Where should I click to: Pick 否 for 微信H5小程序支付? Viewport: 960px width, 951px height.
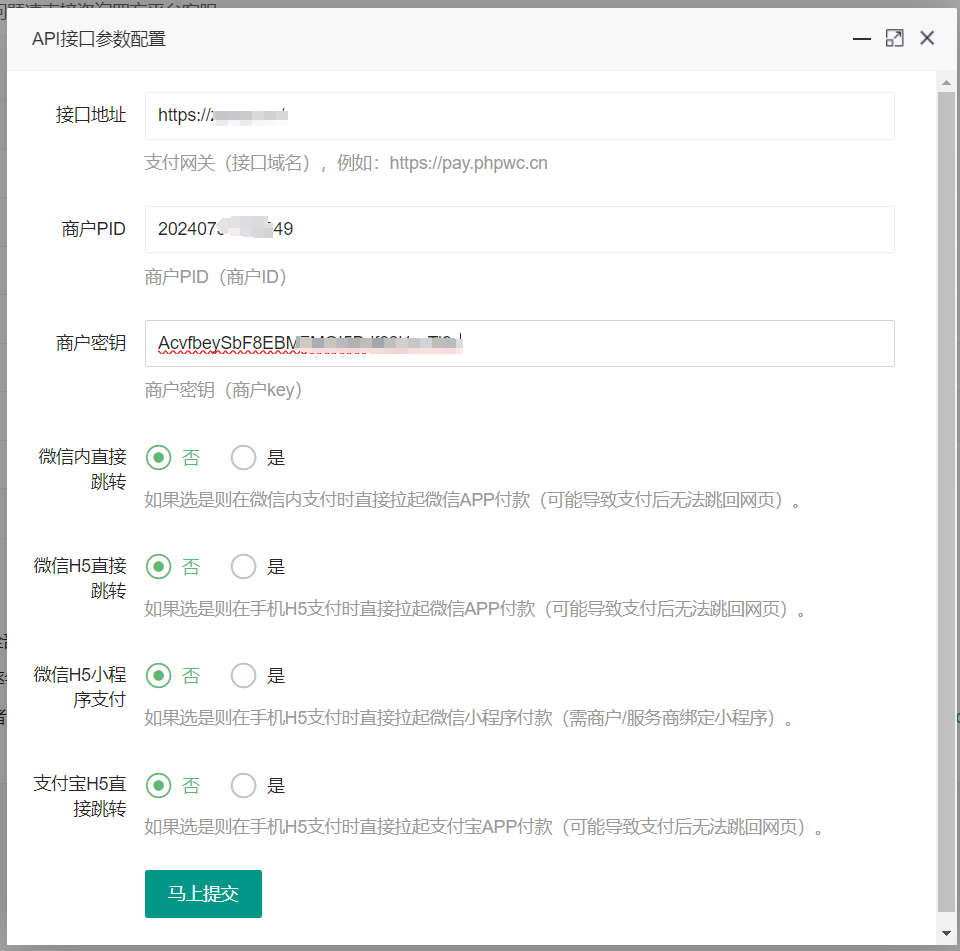(x=159, y=676)
